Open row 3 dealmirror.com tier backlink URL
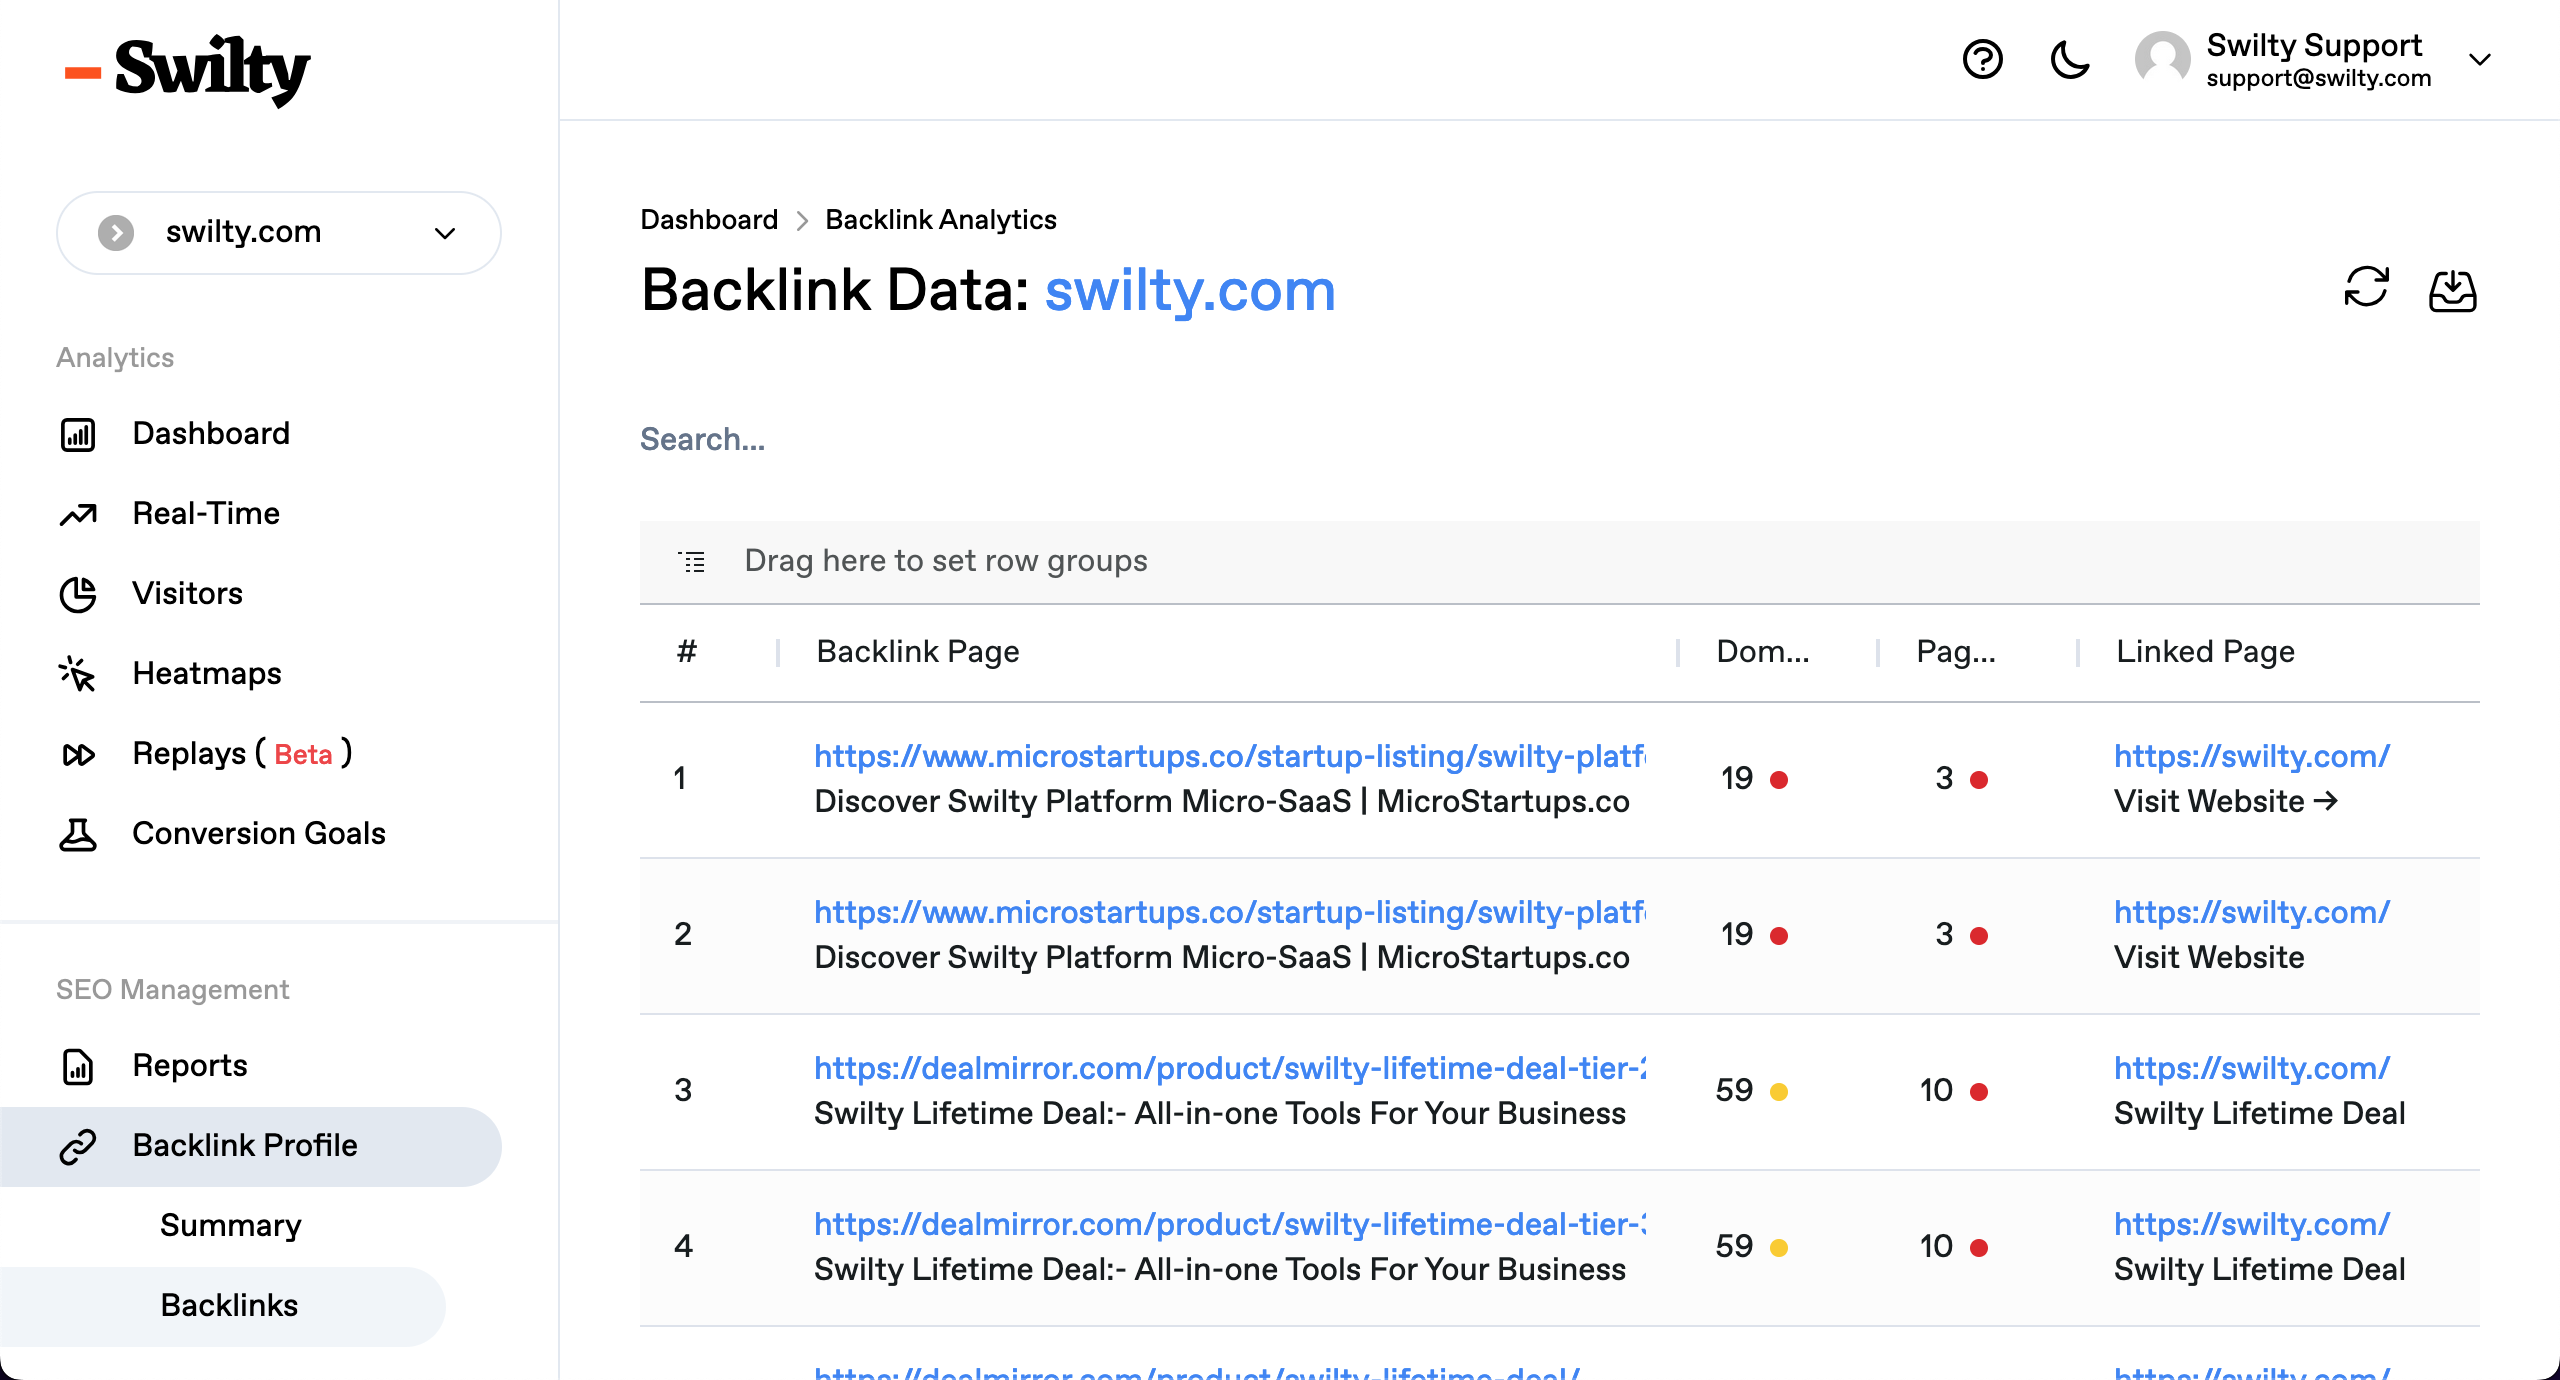The height and width of the screenshot is (1380, 2560). (x=1230, y=1068)
